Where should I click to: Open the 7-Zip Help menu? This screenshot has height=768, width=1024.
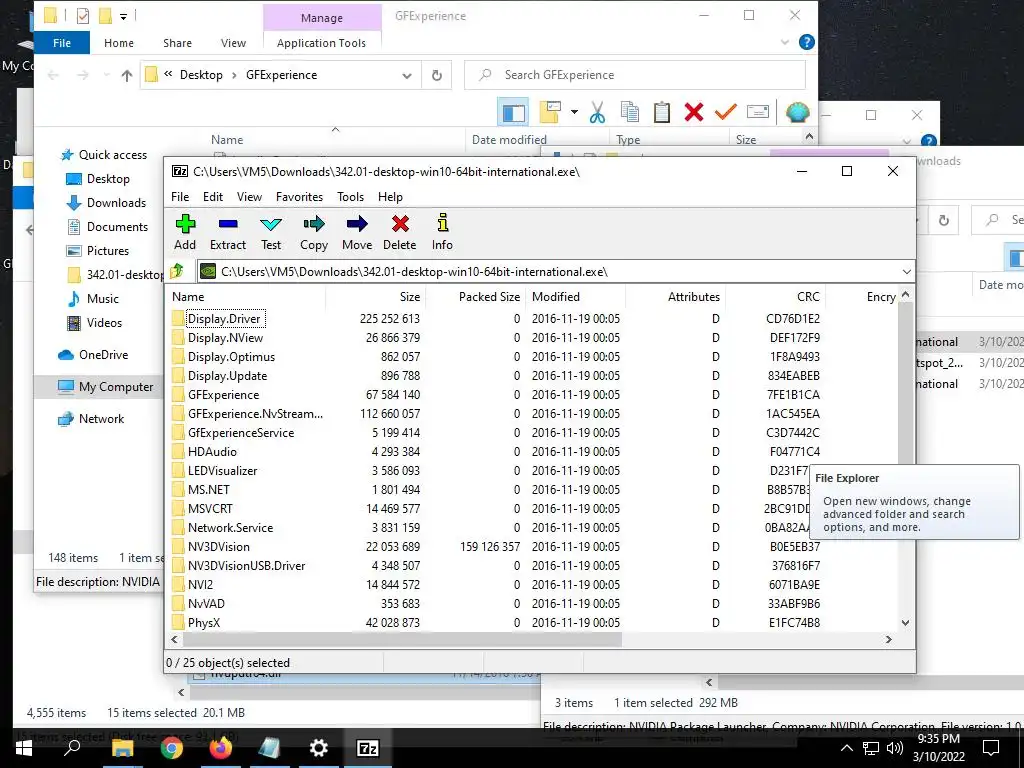pos(390,197)
